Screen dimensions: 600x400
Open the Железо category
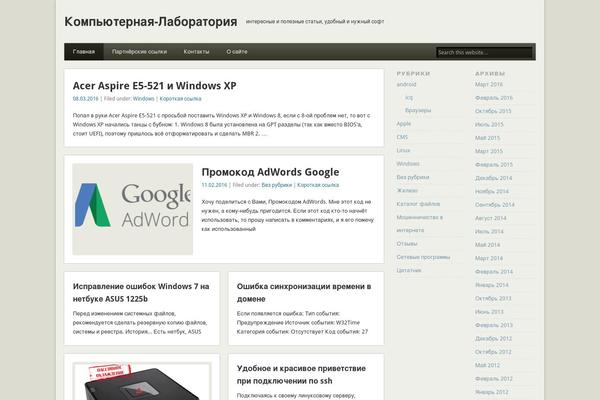pyautogui.click(x=407, y=190)
